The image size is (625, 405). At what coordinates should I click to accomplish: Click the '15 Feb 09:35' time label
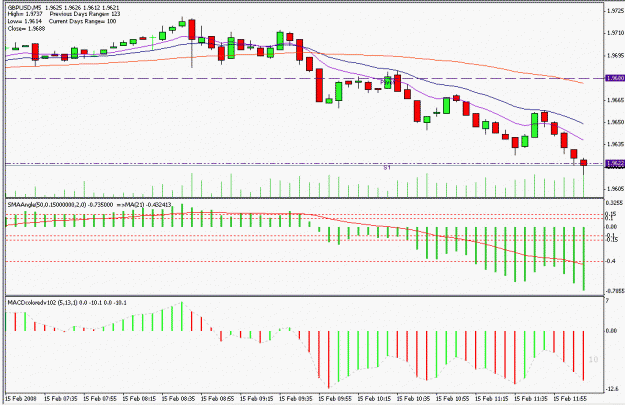[x=296, y=398]
